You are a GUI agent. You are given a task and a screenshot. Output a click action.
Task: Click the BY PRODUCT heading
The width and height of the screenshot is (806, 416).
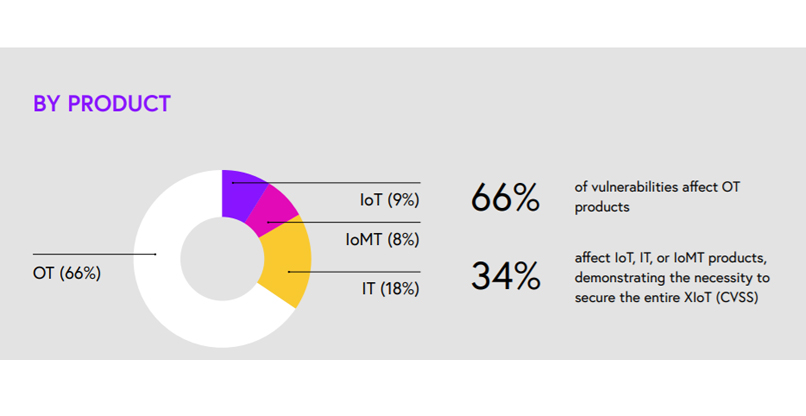click(102, 104)
